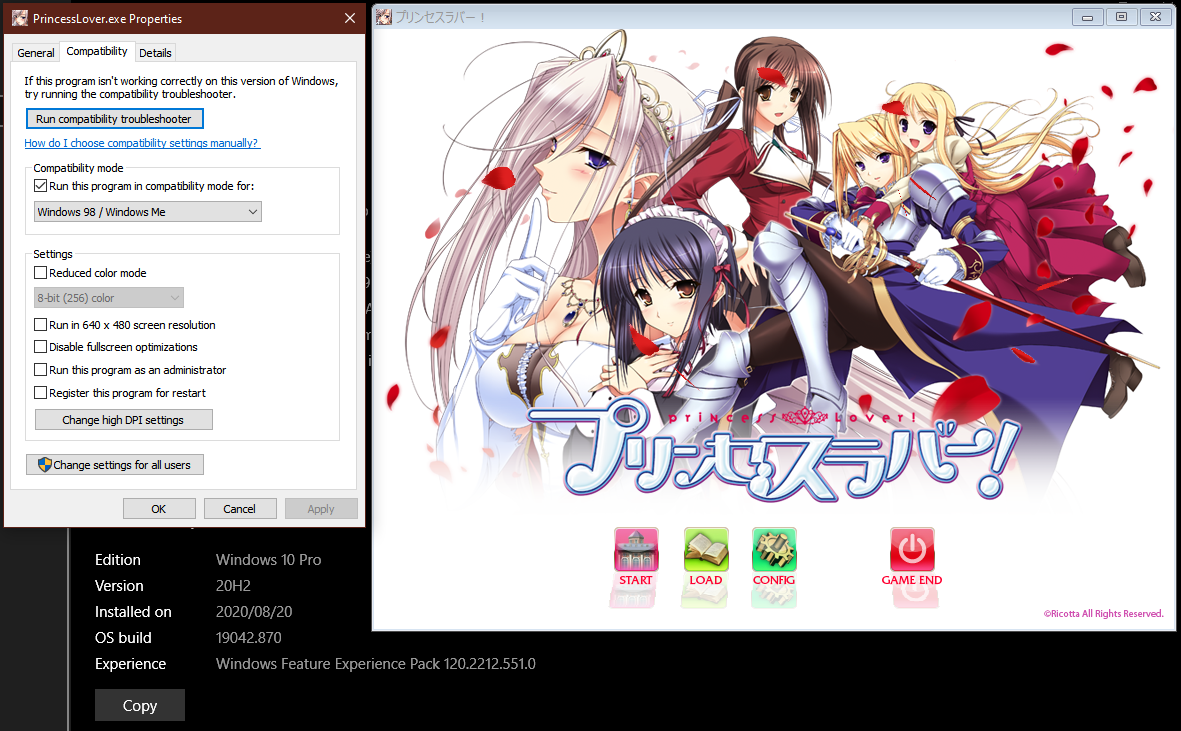Click the PrincessLover.exe Properties title icon
1181x731 pixels.
point(20,18)
